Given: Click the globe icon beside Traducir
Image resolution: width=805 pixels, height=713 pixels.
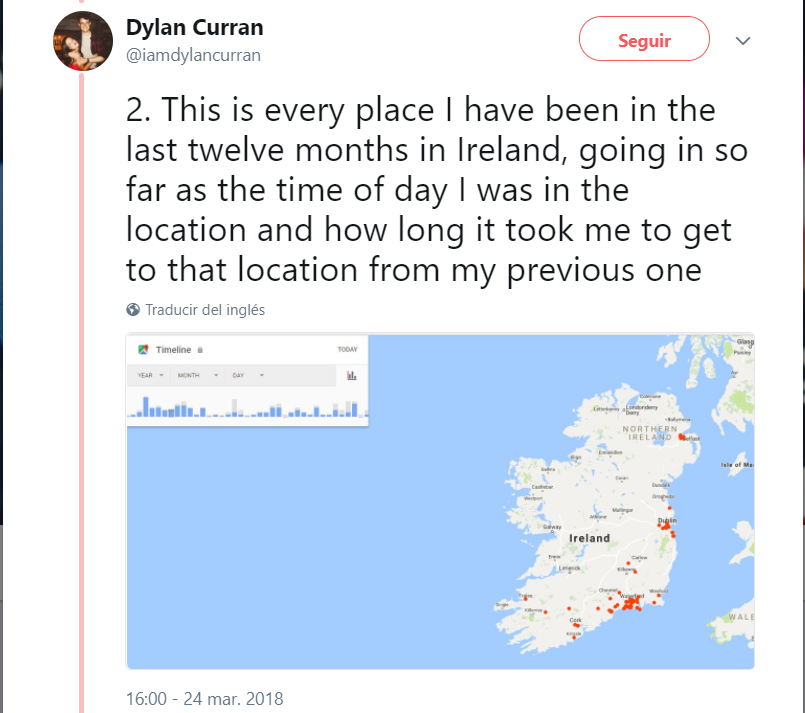Looking at the screenshot, I should [133, 310].
